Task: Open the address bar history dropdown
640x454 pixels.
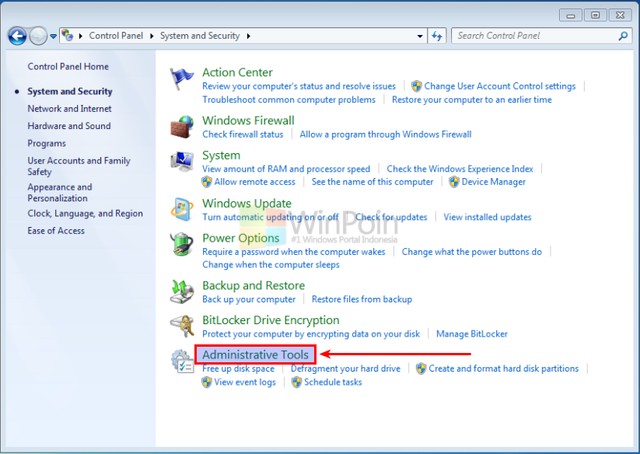Action: point(420,36)
